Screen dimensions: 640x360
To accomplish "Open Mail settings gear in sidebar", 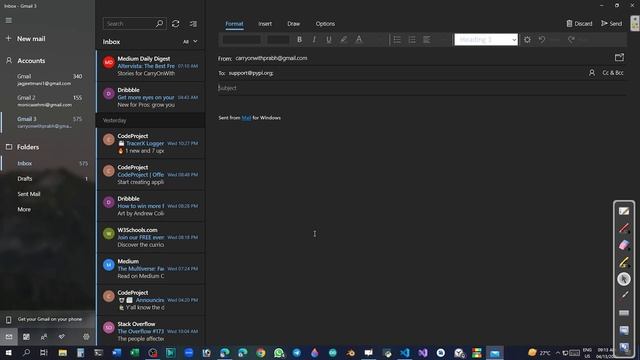I will pyautogui.click(x=86, y=337).
